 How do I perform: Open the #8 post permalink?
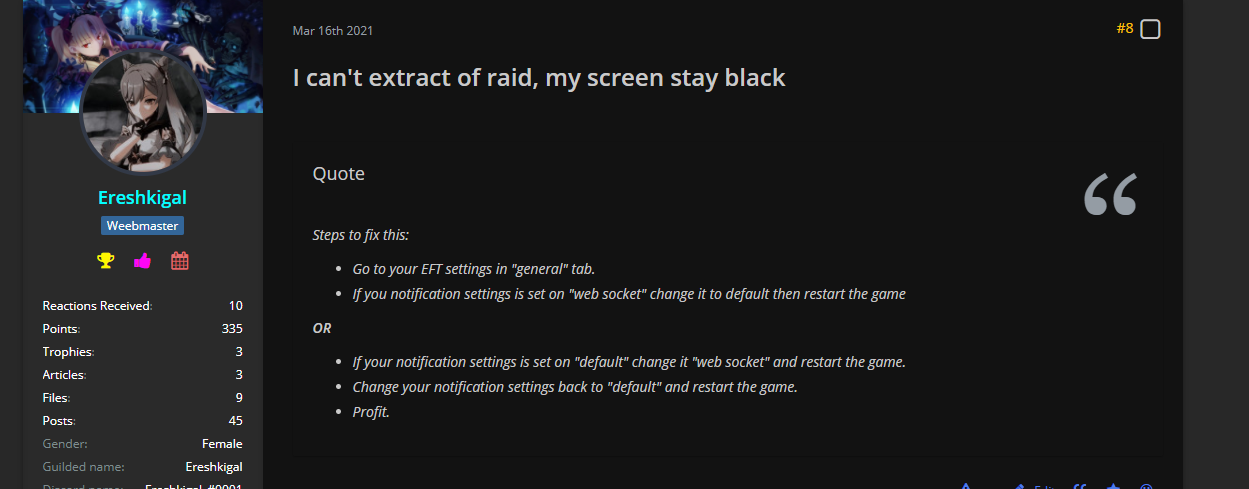(1125, 29)
